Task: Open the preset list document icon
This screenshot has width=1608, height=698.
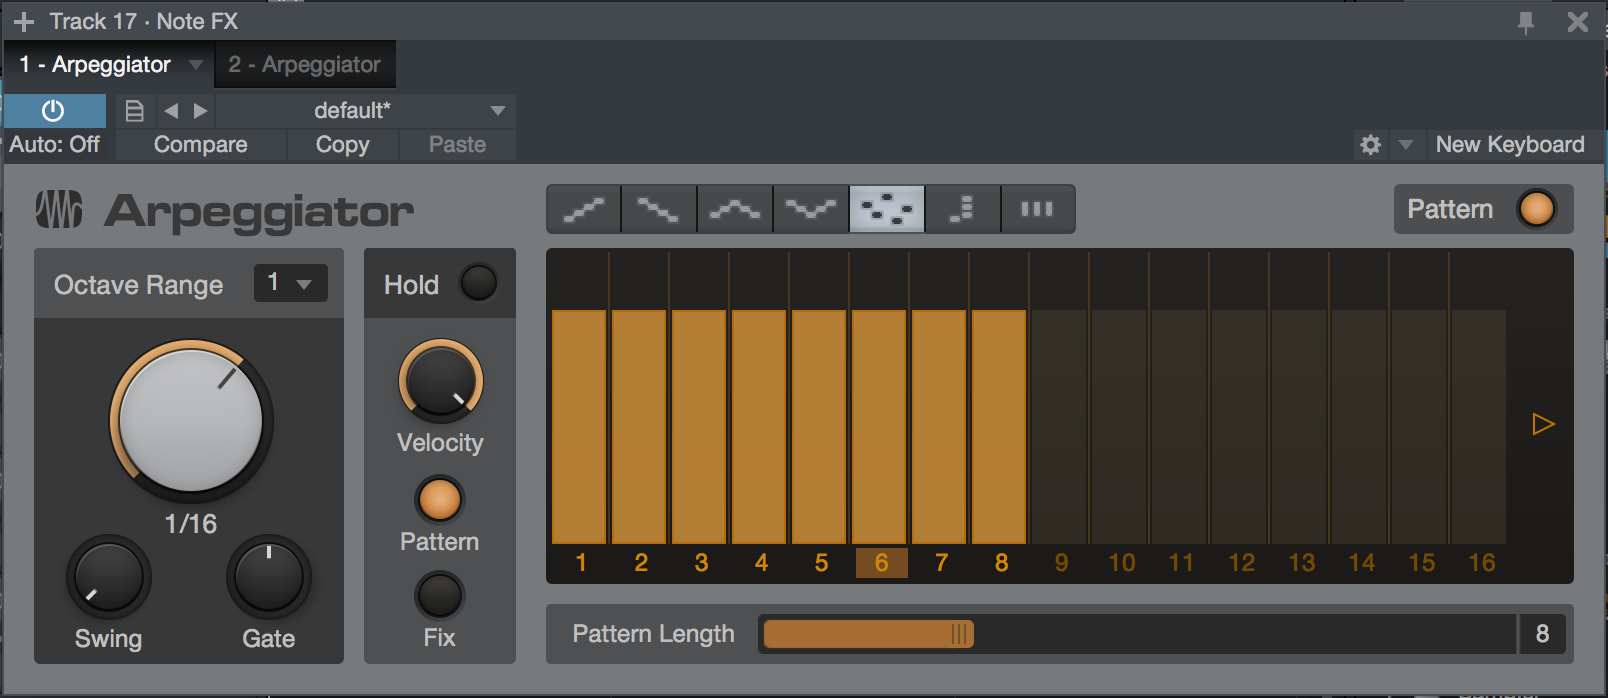Action: pos(134,111)
